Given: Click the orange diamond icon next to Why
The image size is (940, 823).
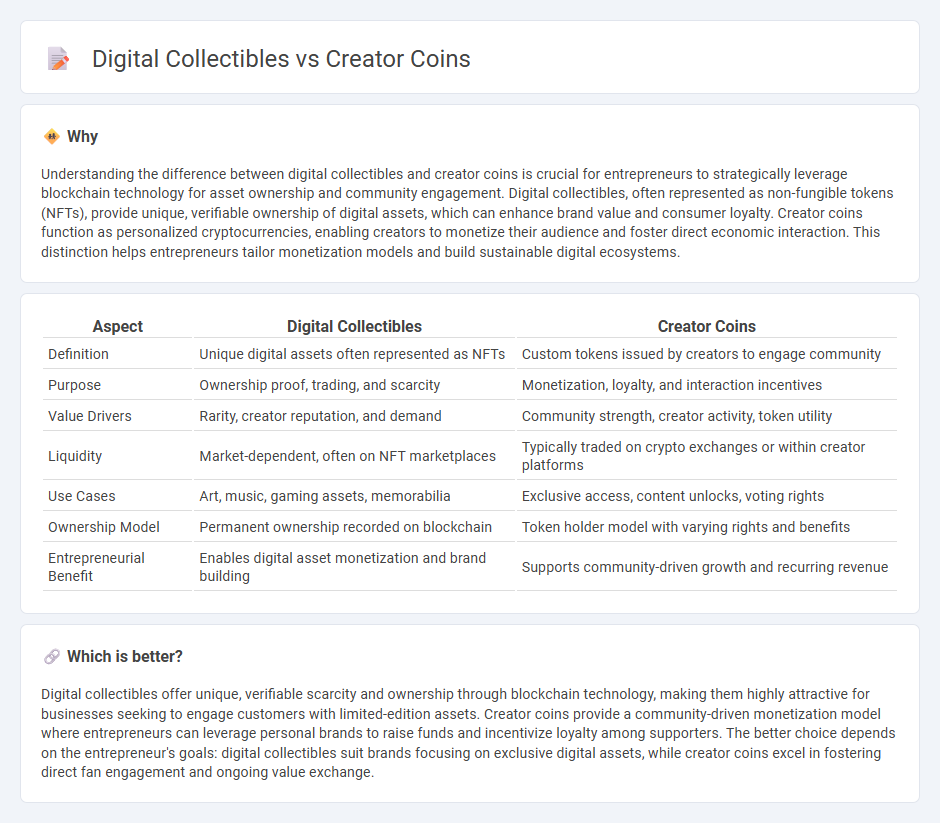Looking at the screenshot, I should pyautogui.click(x=52, y=137).
